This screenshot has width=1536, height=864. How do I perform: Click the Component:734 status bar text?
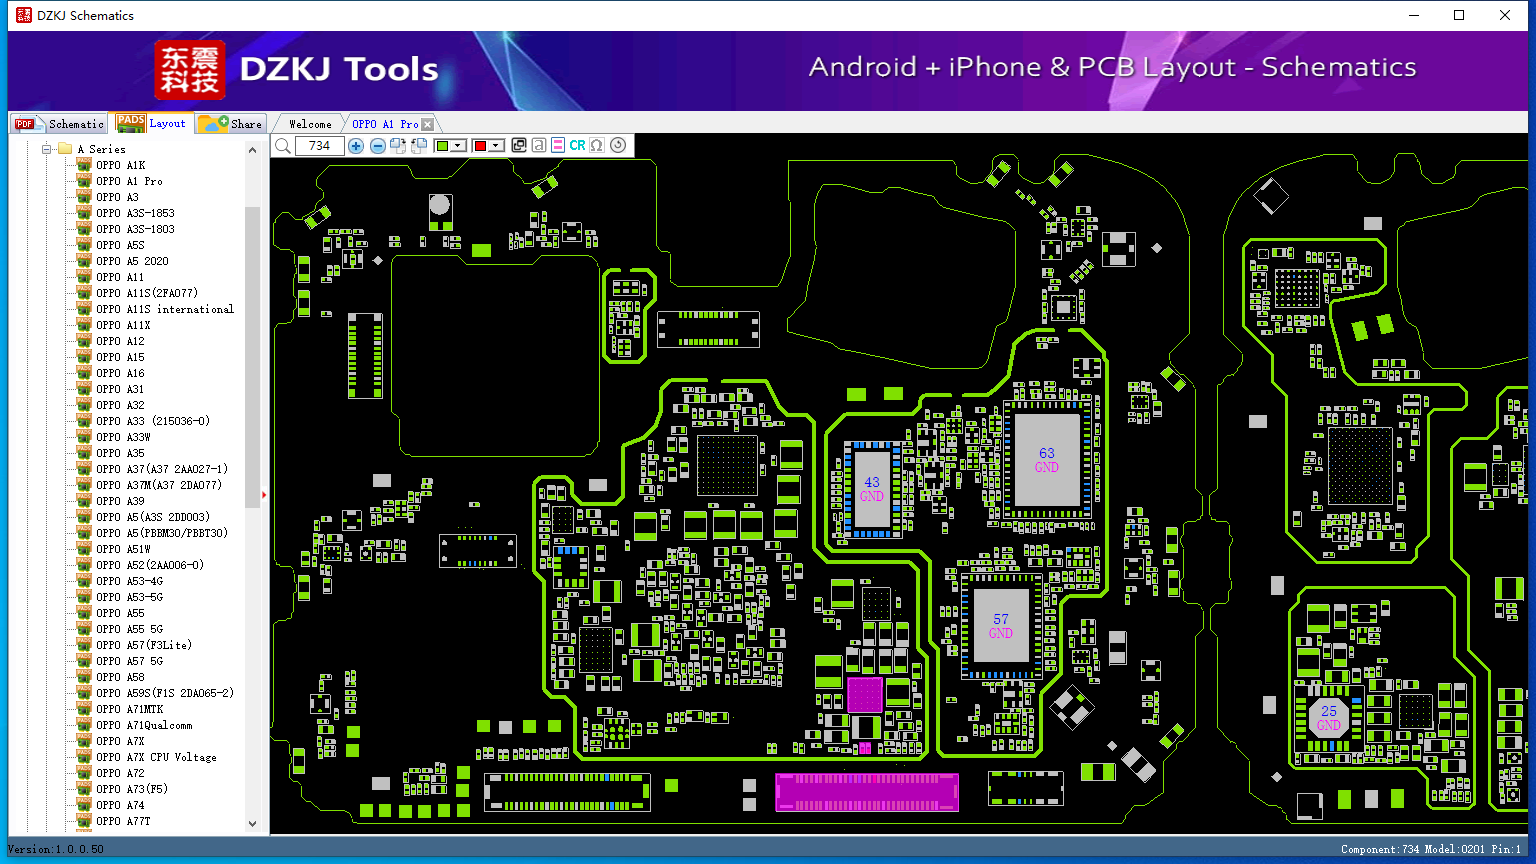(x=1380, y=849)
